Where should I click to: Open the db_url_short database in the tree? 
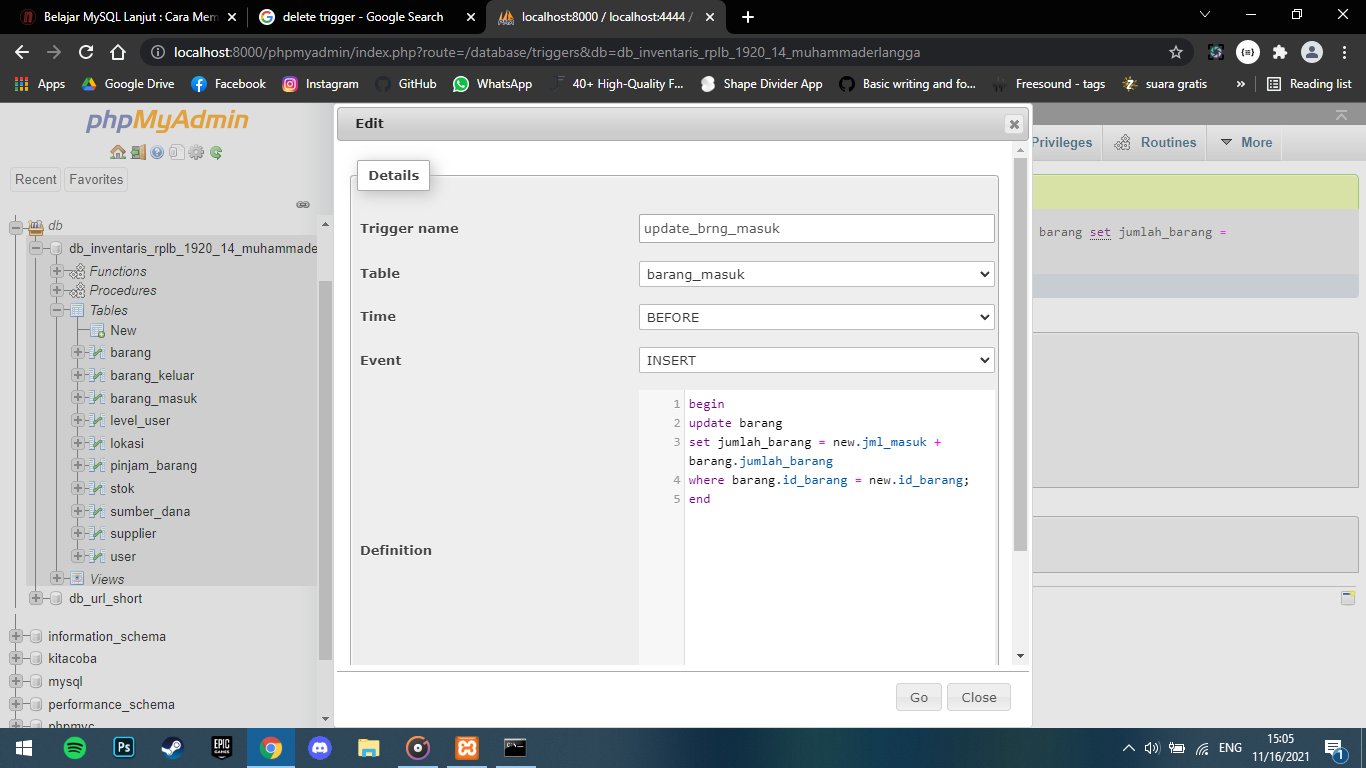[105, 598]
